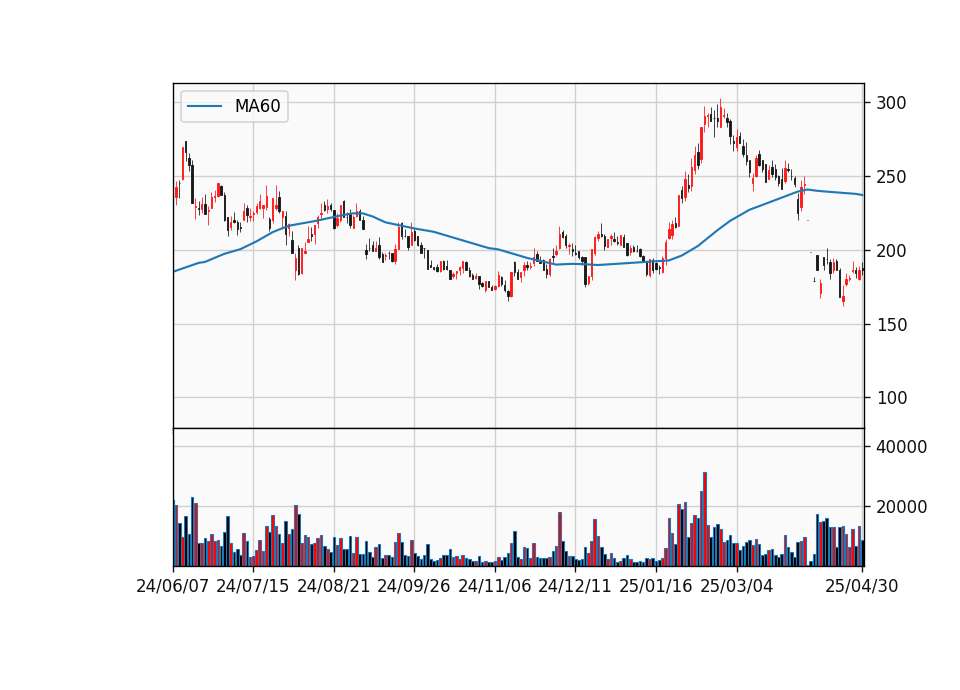Image resolution: width=960 pixels, height=690 pixels.
Task: Click the 300 price axis label
Action: [x=891, y=103]
